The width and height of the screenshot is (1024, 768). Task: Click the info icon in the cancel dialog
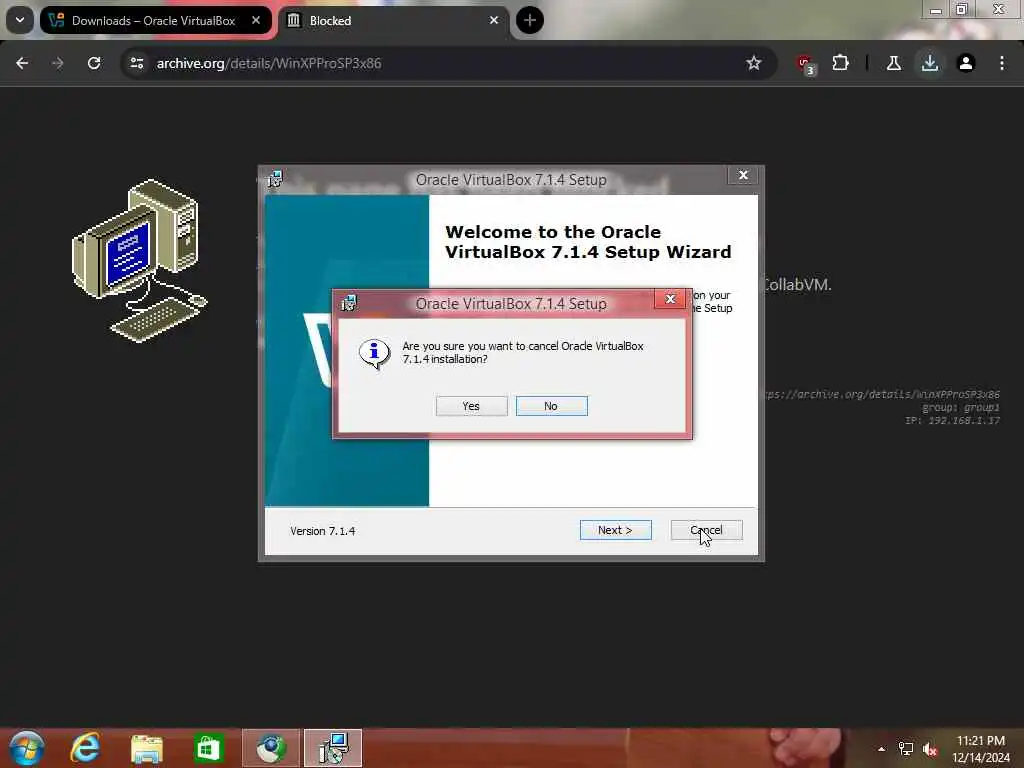pos(374,353)
